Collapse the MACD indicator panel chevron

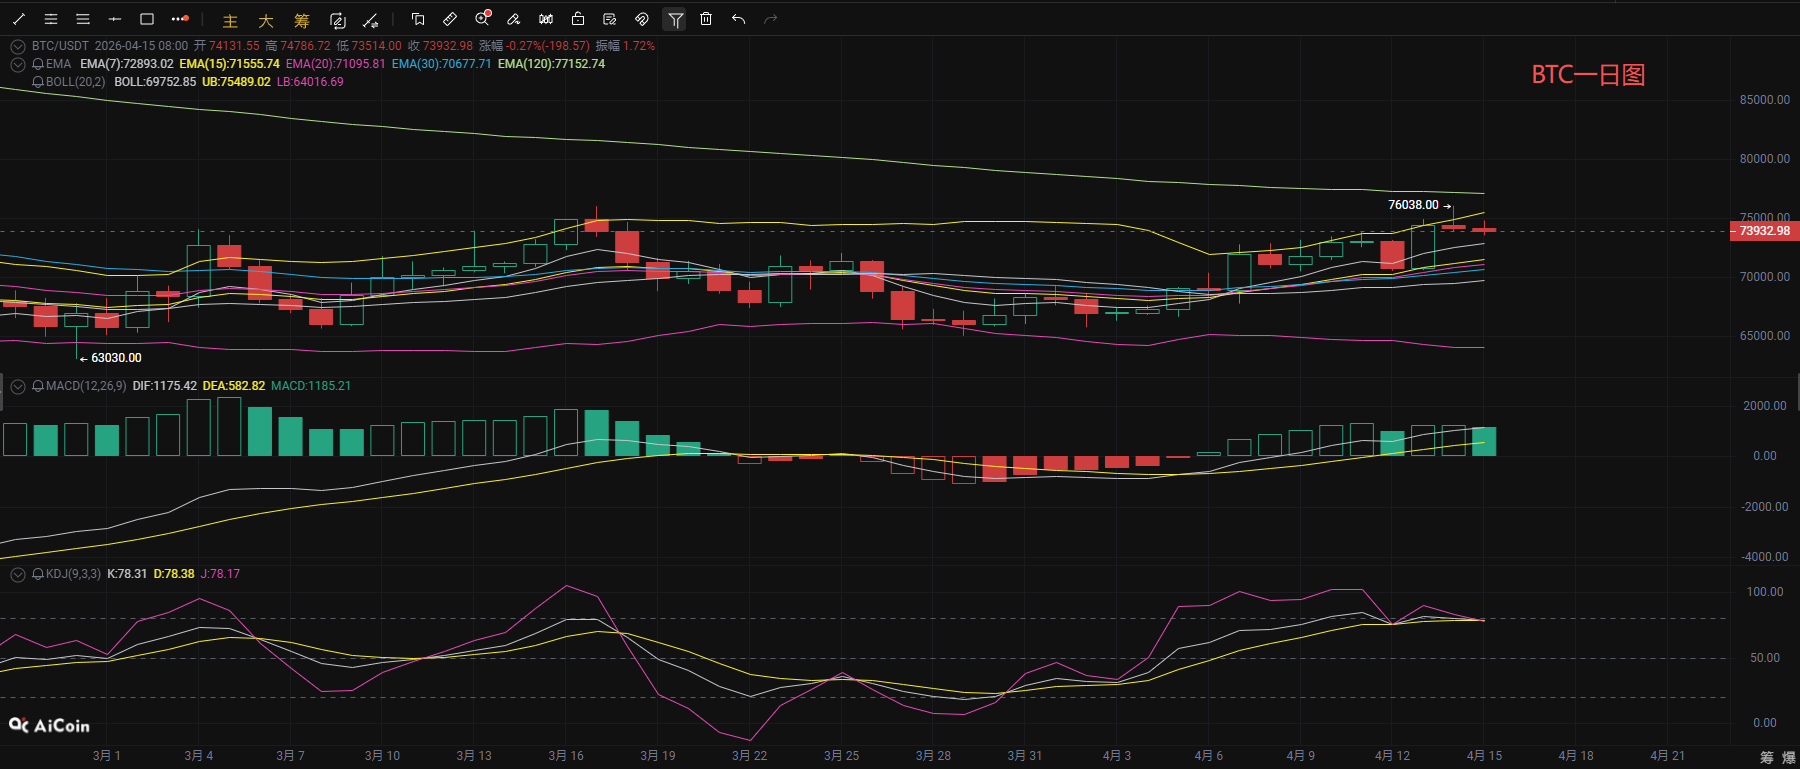pyautogui.click(x=17, y=386)
